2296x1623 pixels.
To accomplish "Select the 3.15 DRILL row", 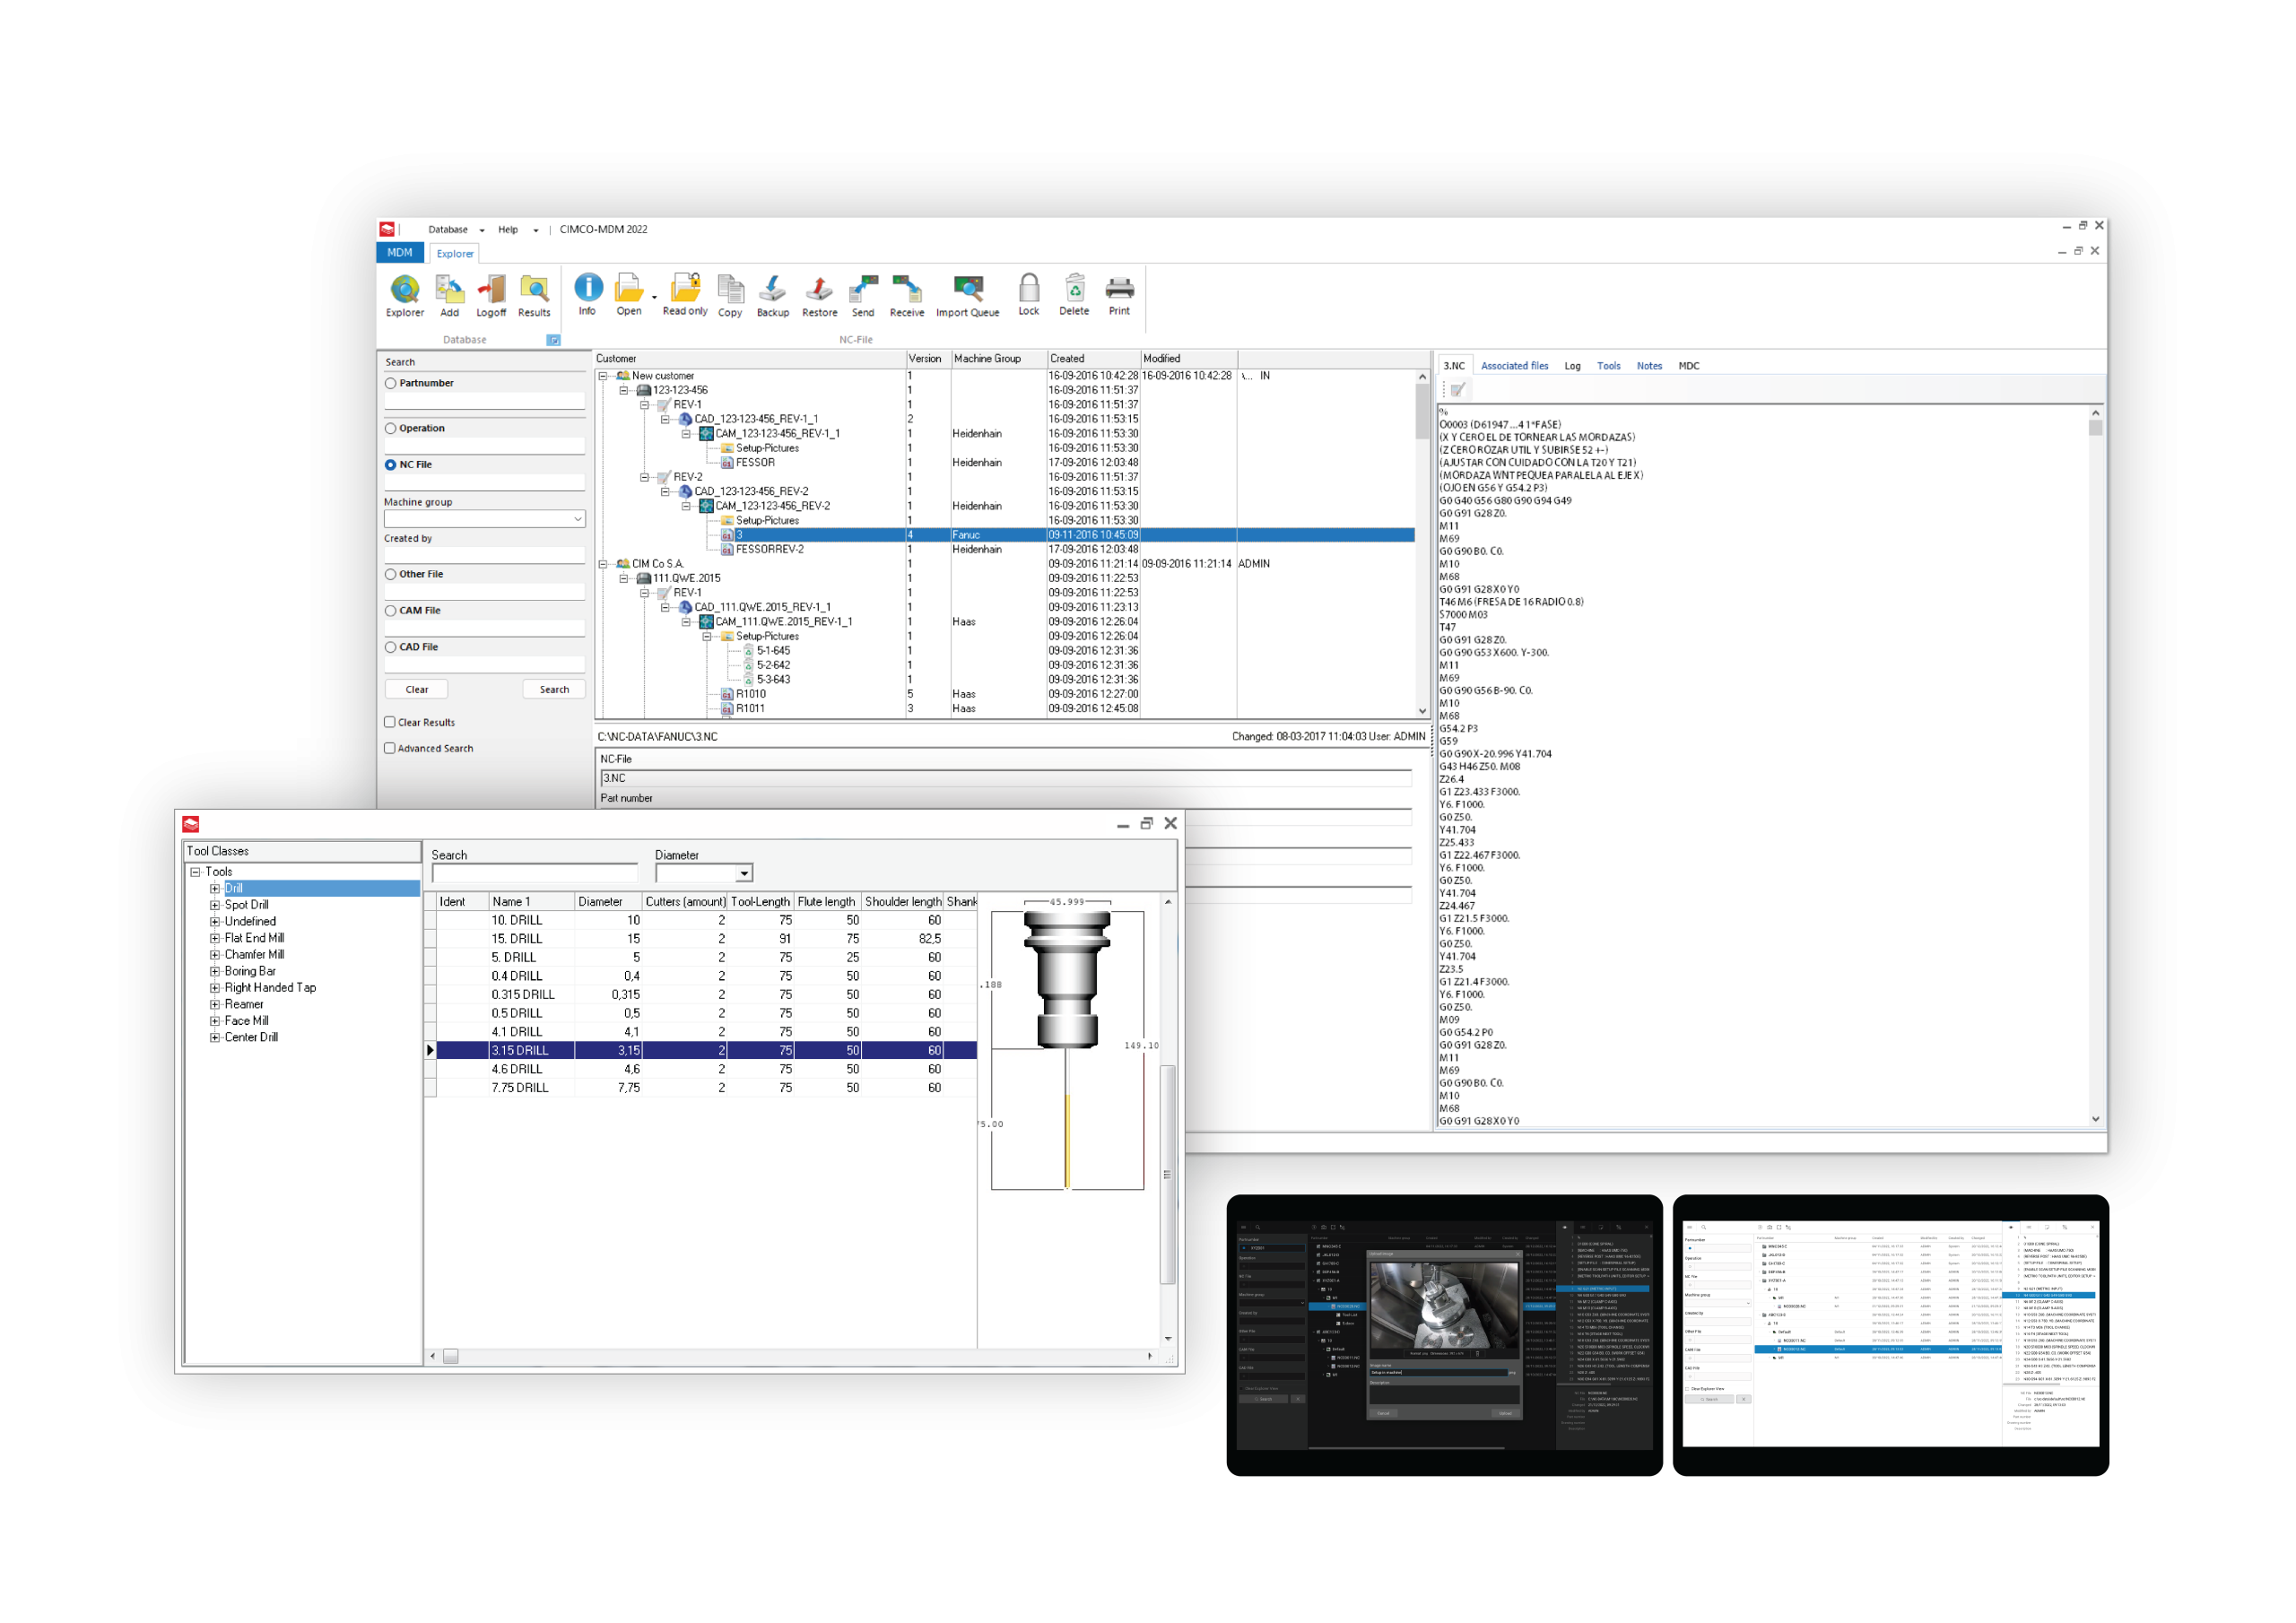I will pos(706,1051).
